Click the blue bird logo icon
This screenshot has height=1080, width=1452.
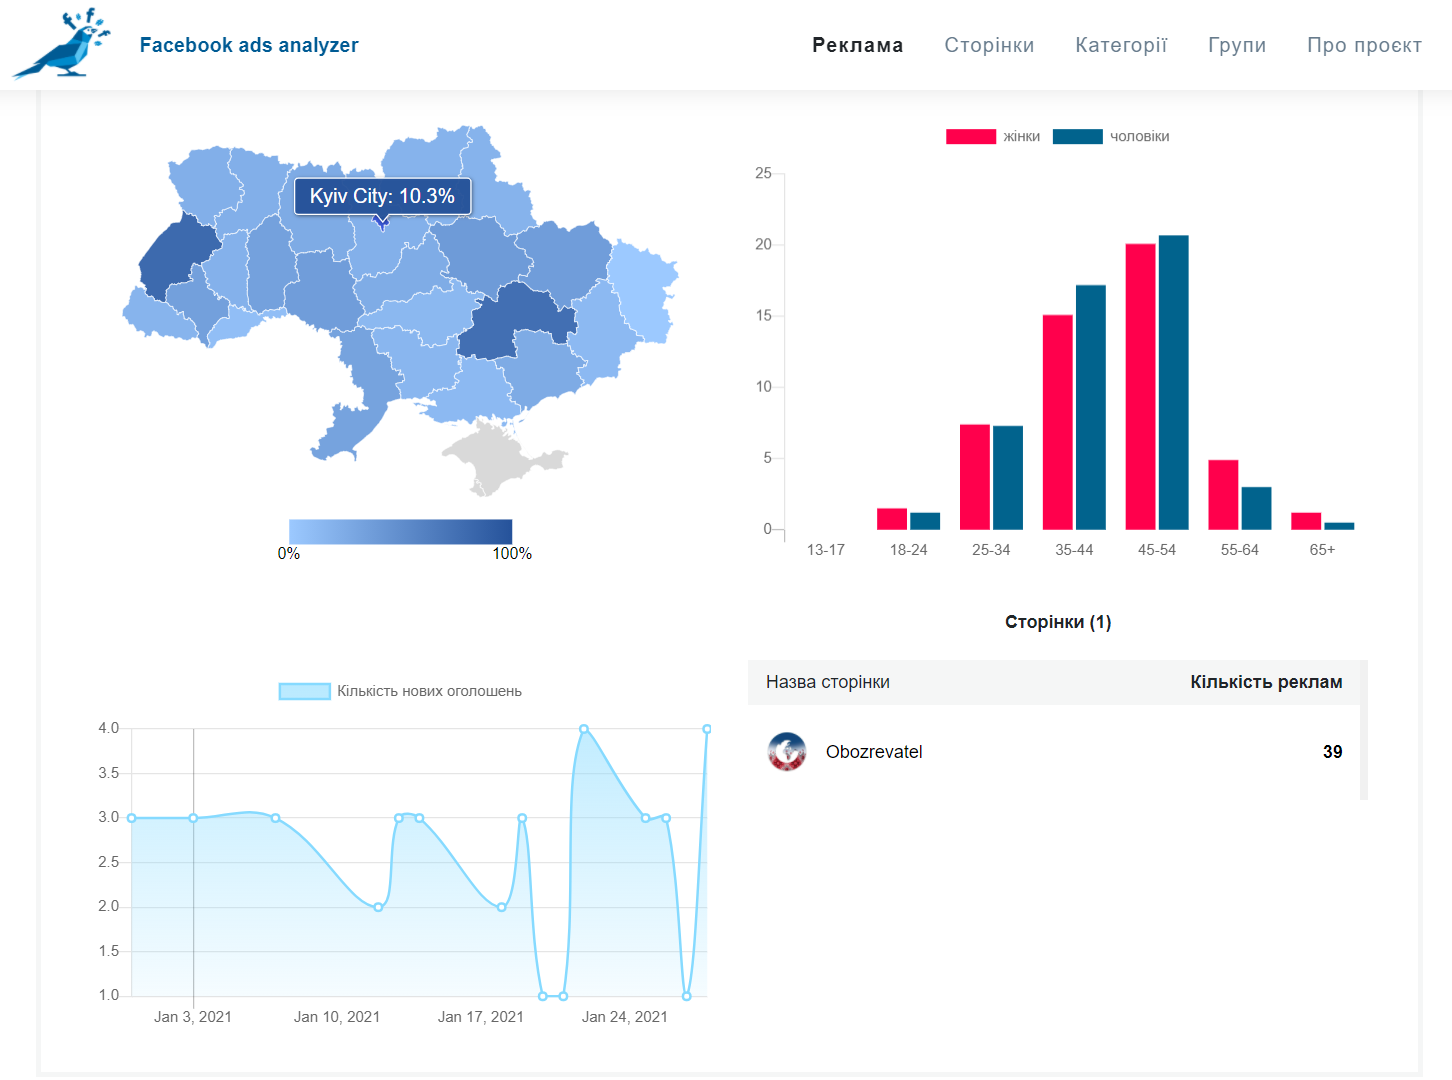[x=62, y=44]
